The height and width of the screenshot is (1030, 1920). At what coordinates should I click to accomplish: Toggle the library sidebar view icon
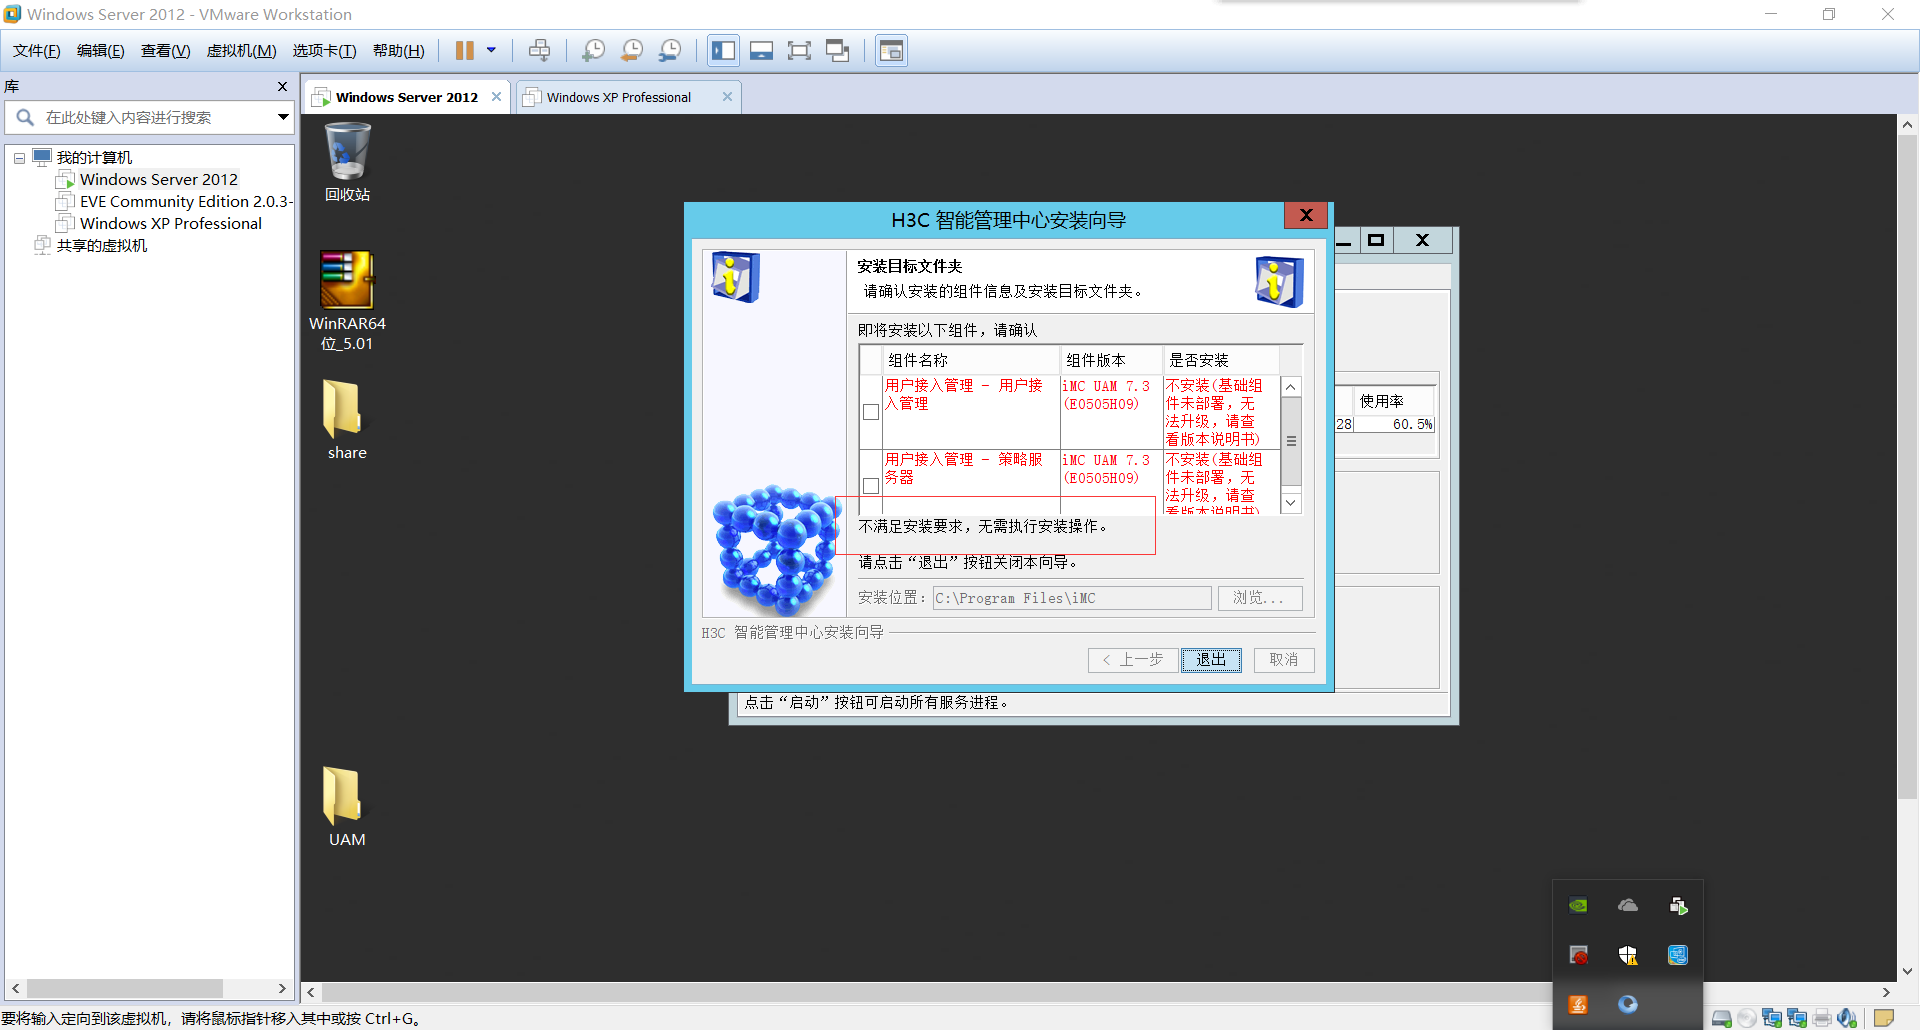tap(724, 51)
